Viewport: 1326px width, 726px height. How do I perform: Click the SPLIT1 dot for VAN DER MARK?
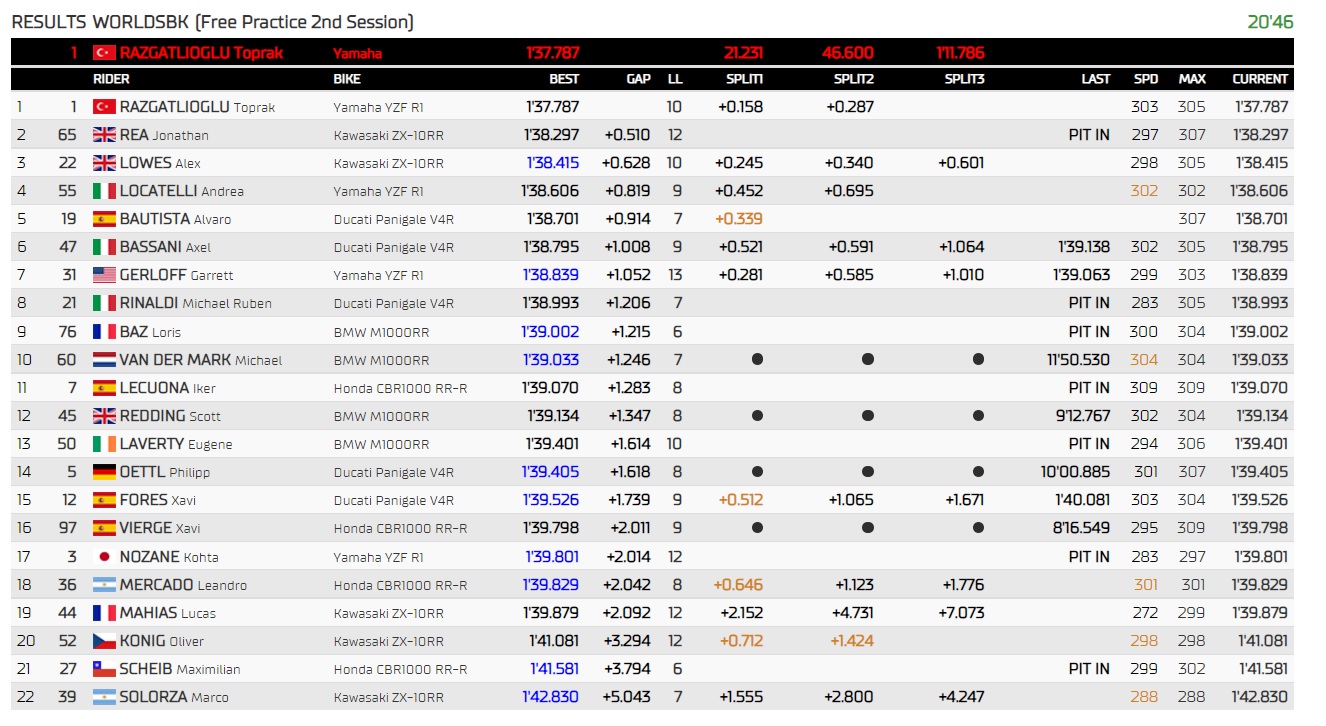coord(758,359)
